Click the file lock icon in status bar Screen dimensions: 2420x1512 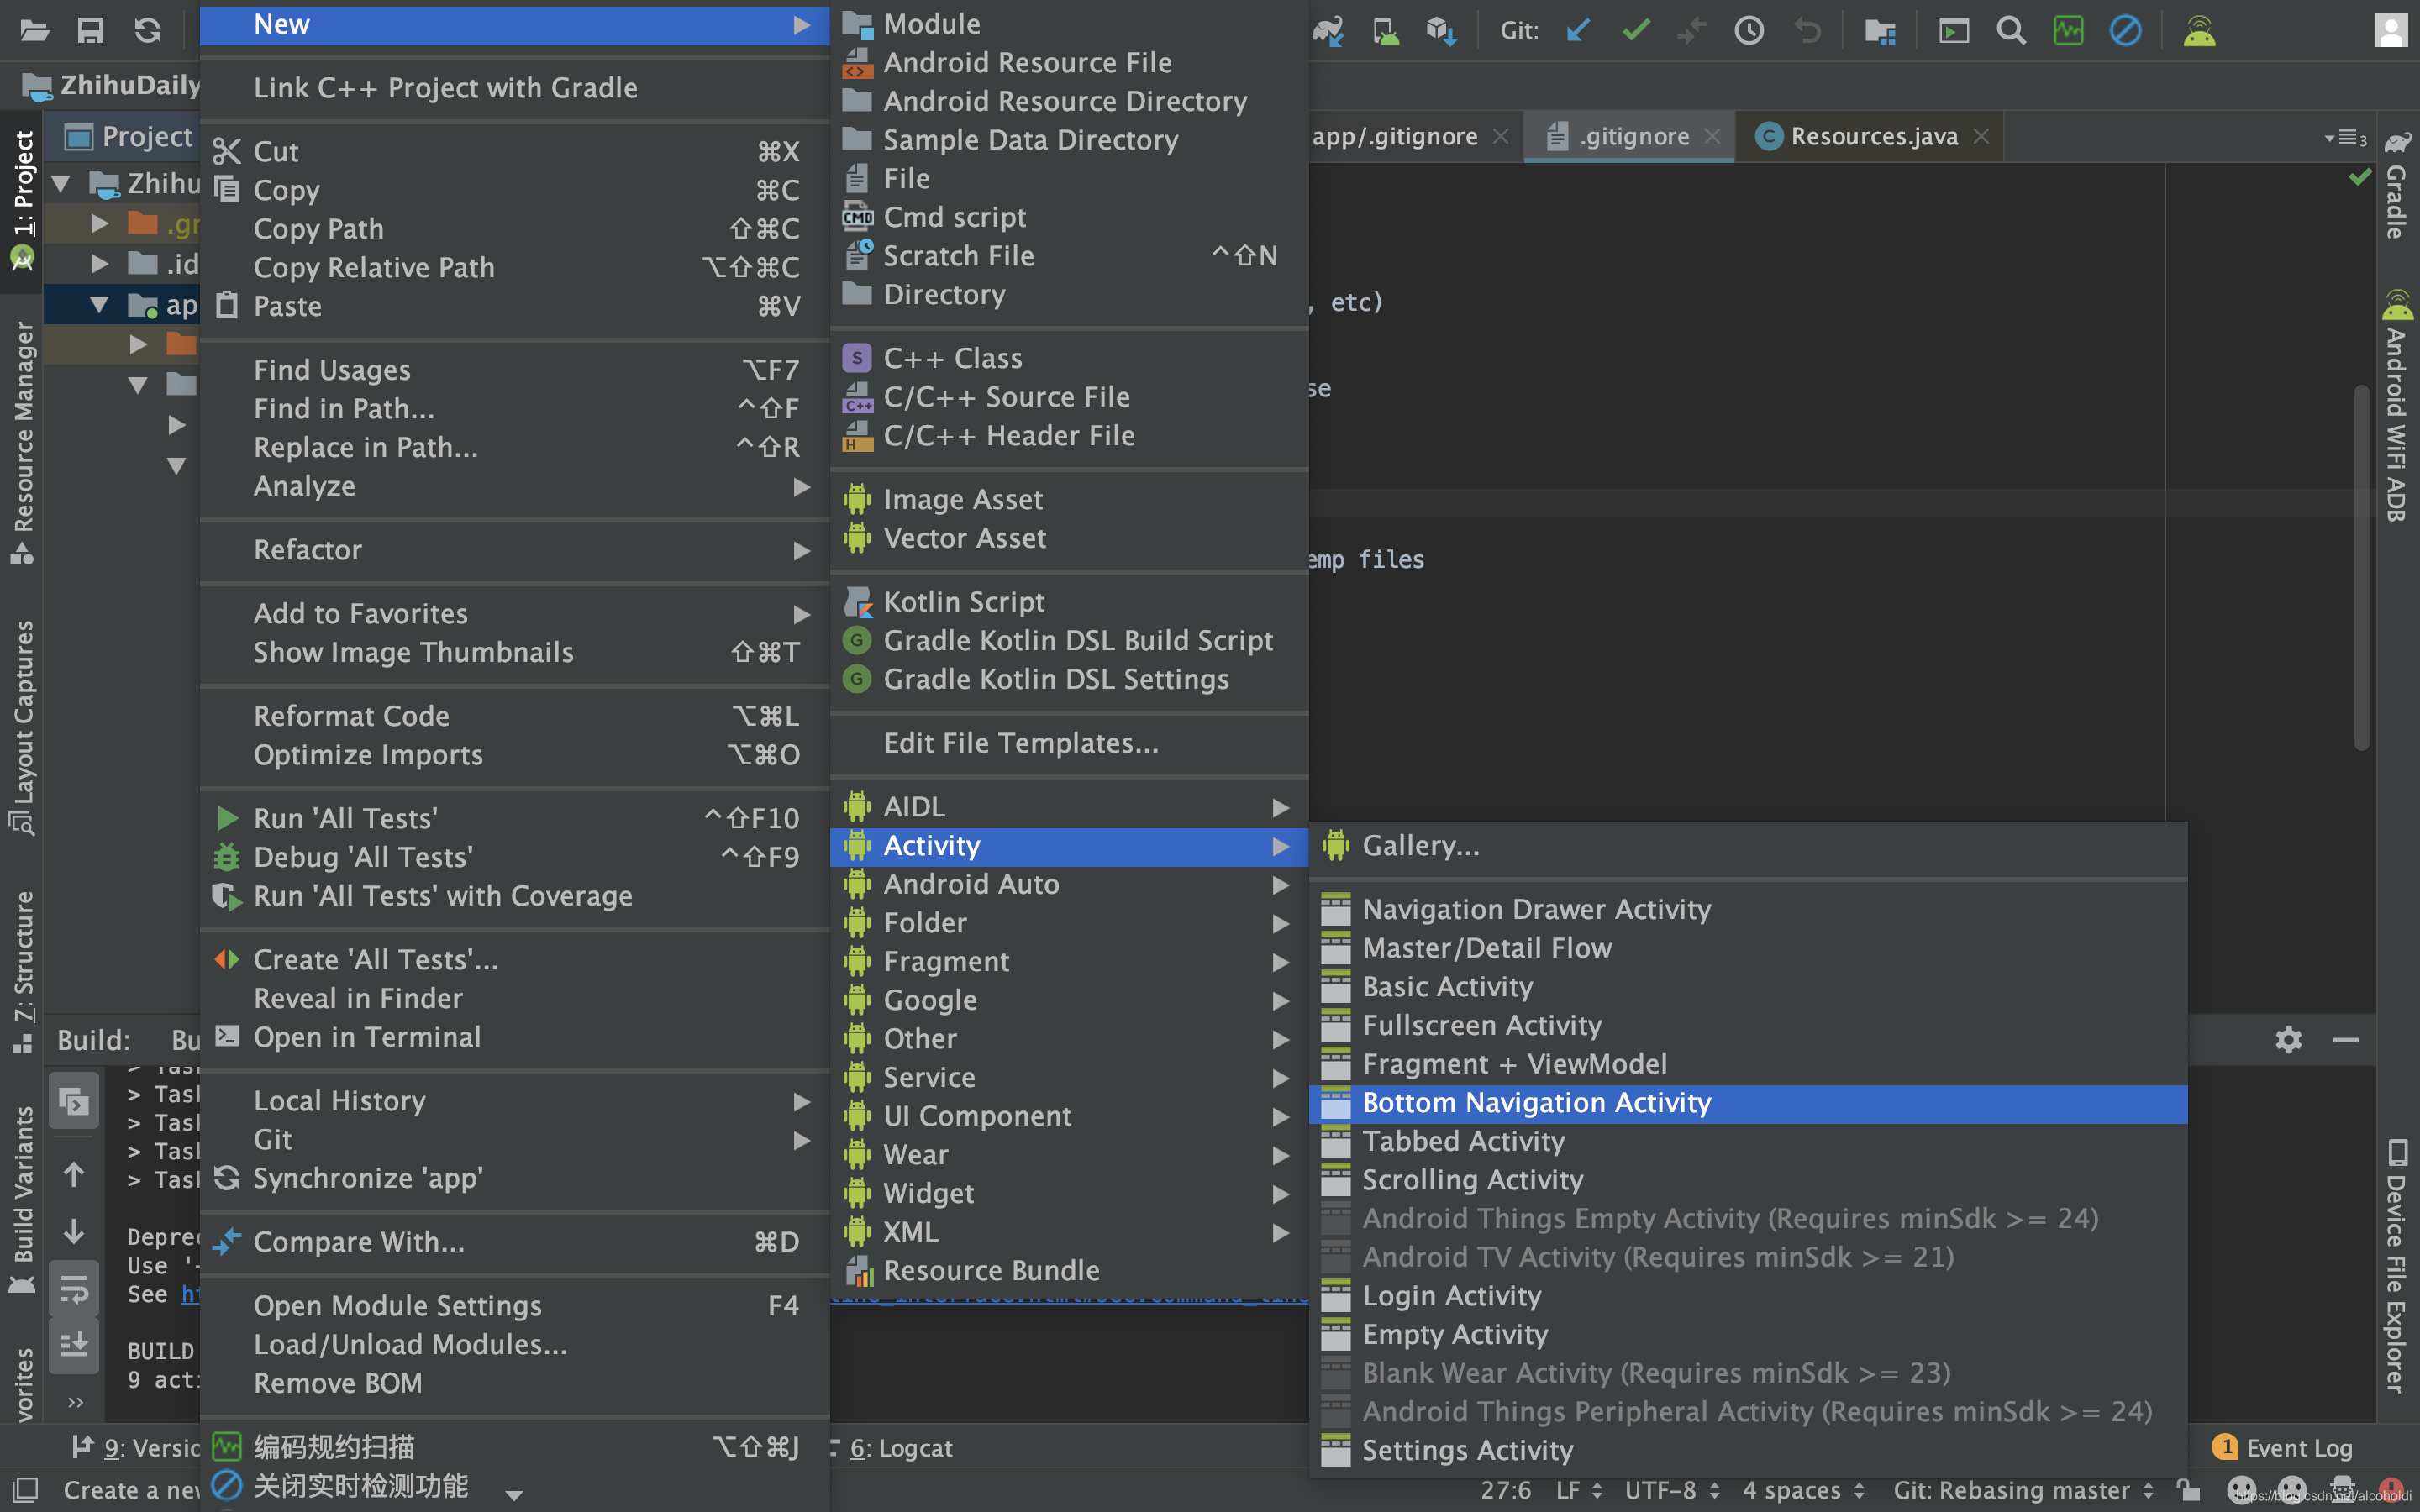tap(2189, 1490)
